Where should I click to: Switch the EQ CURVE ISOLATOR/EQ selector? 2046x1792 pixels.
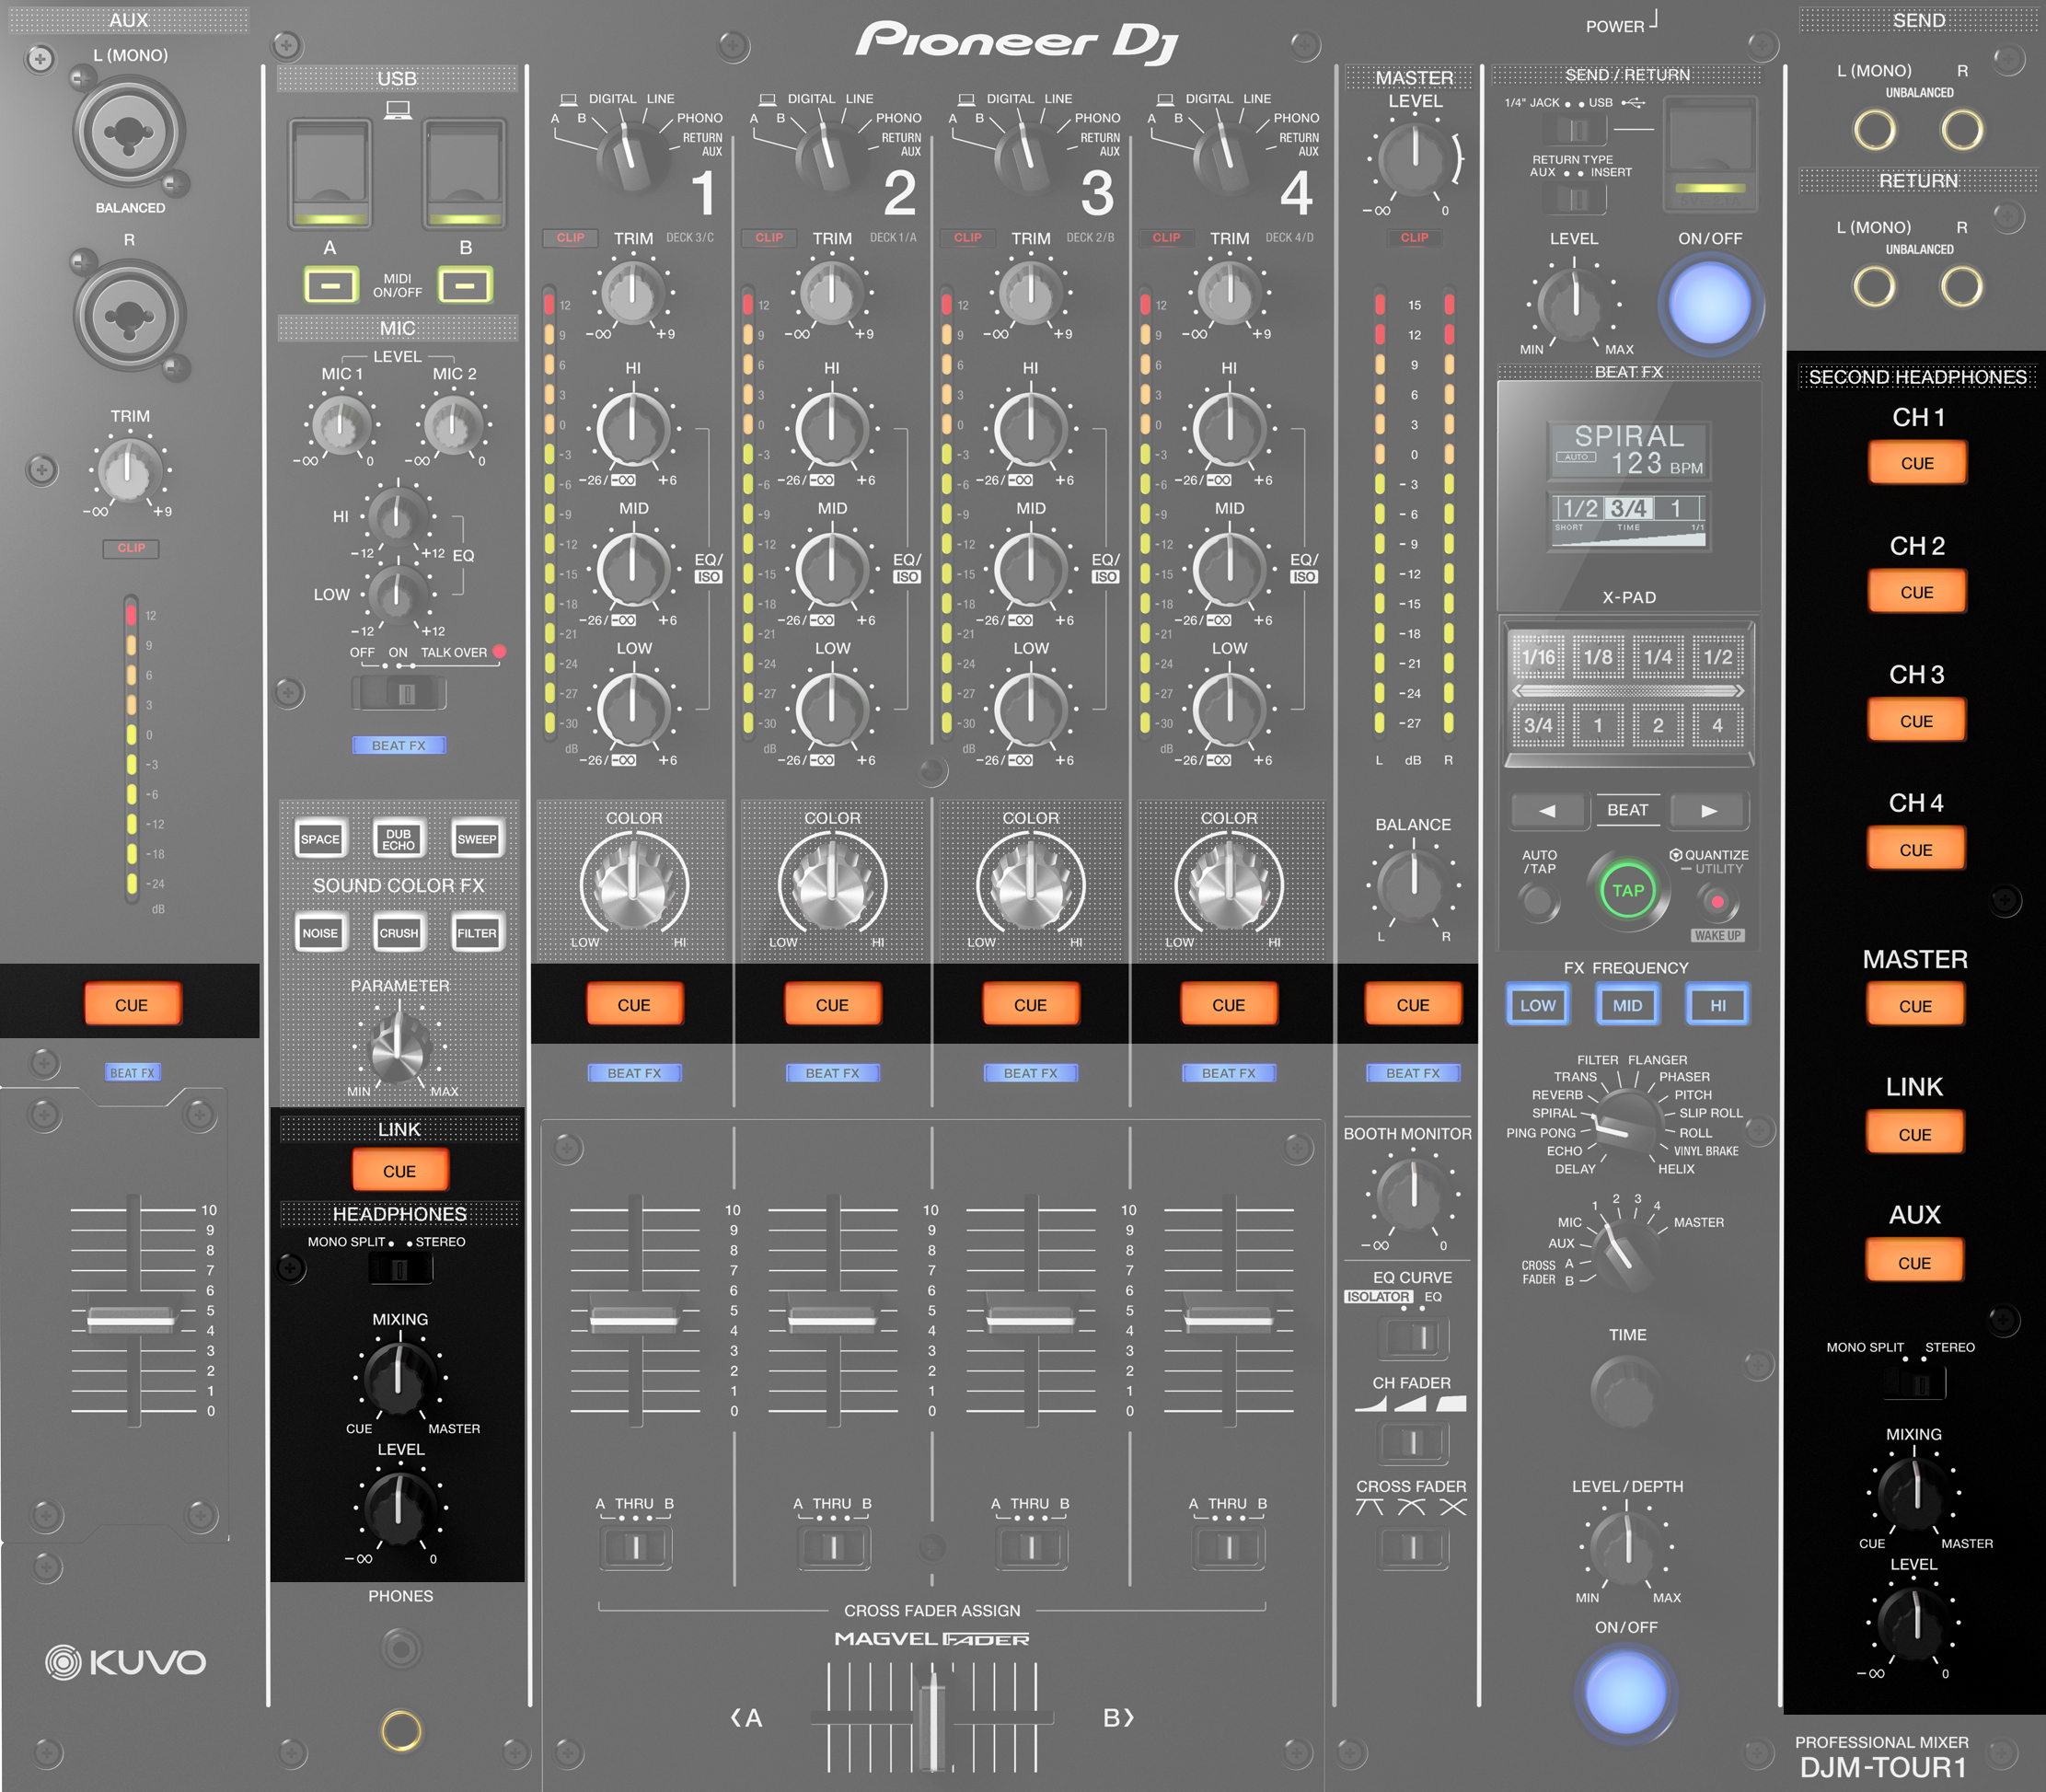pos(1413,1337)
